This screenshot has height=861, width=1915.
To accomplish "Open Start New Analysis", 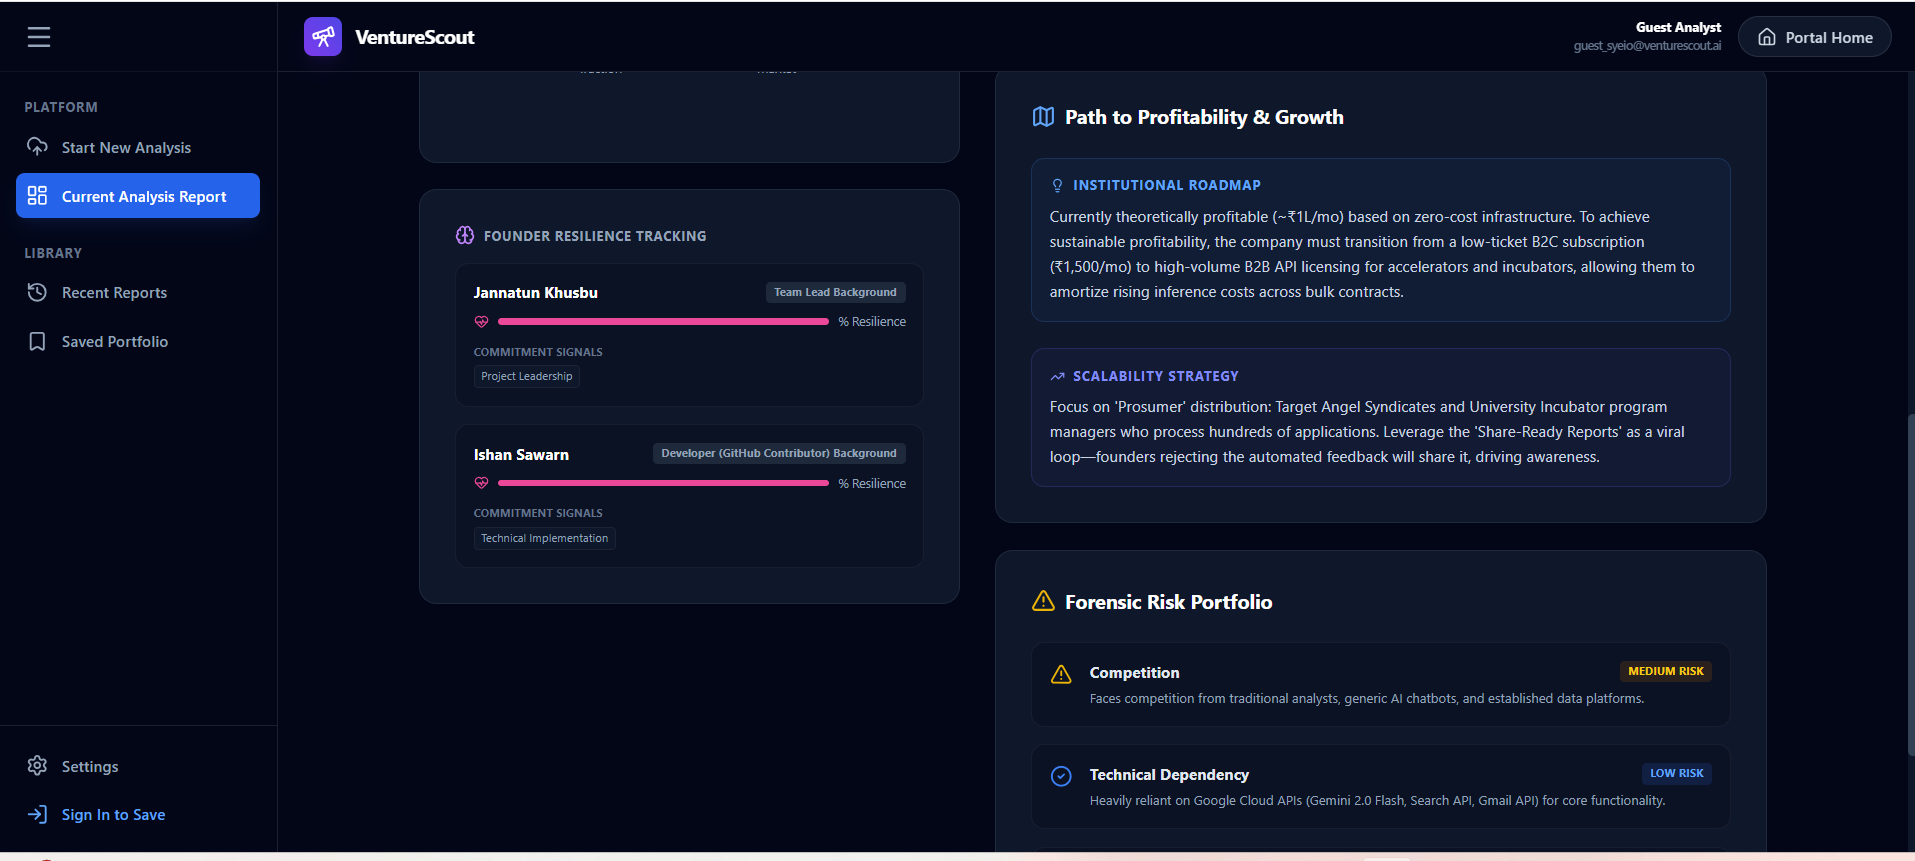I will (x=138, y=147).
